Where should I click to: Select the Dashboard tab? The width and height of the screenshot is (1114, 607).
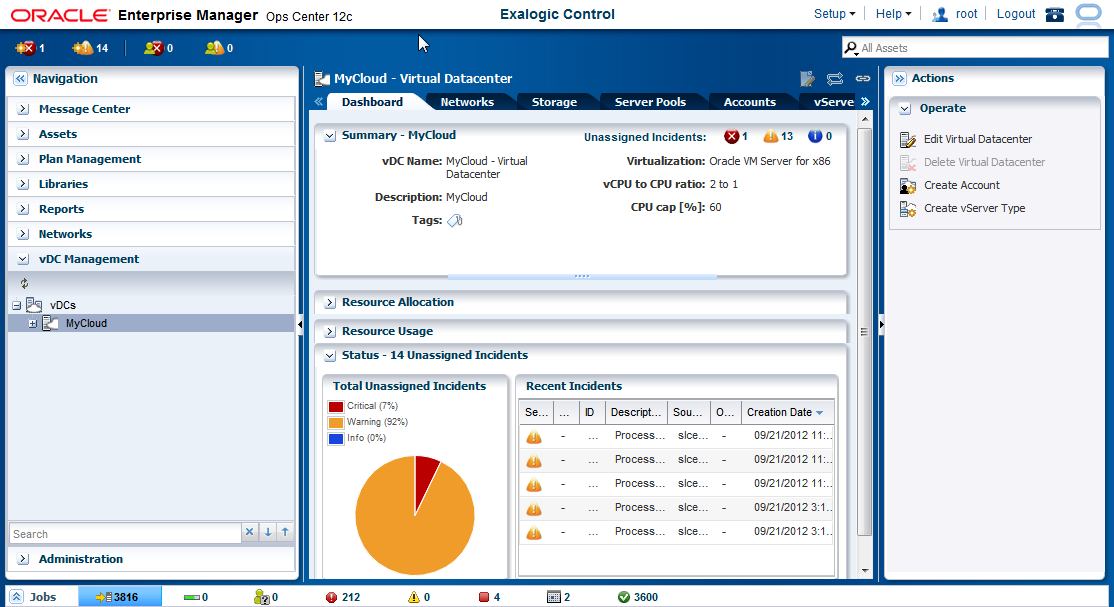coord(372,102)
